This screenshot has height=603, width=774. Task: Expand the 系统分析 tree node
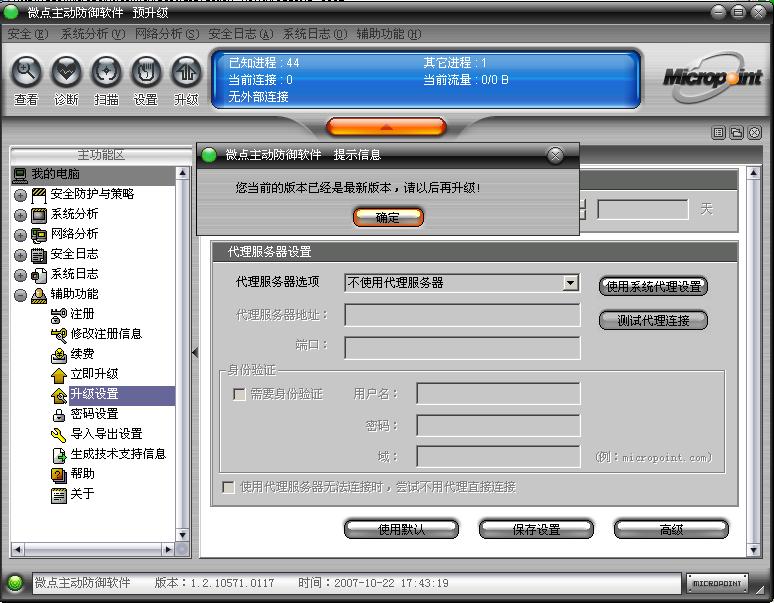click(20, 215)
